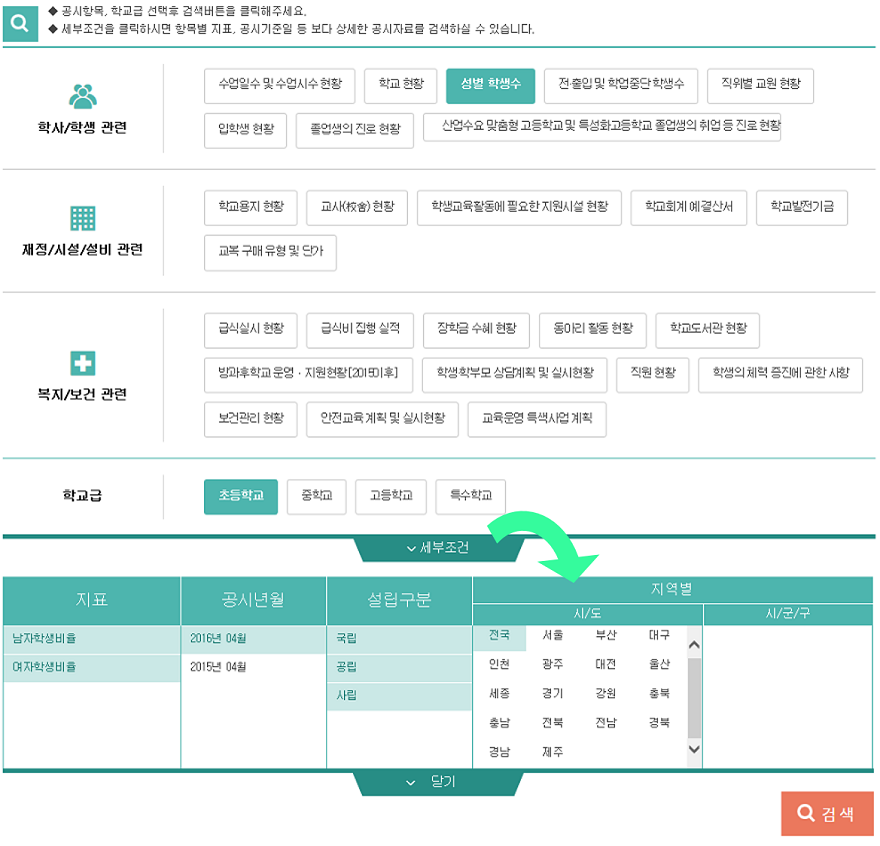Screen dimensions: 880x846
Task: Click the 복지/보건 medical cross icon
Action: tap(83, 363)
